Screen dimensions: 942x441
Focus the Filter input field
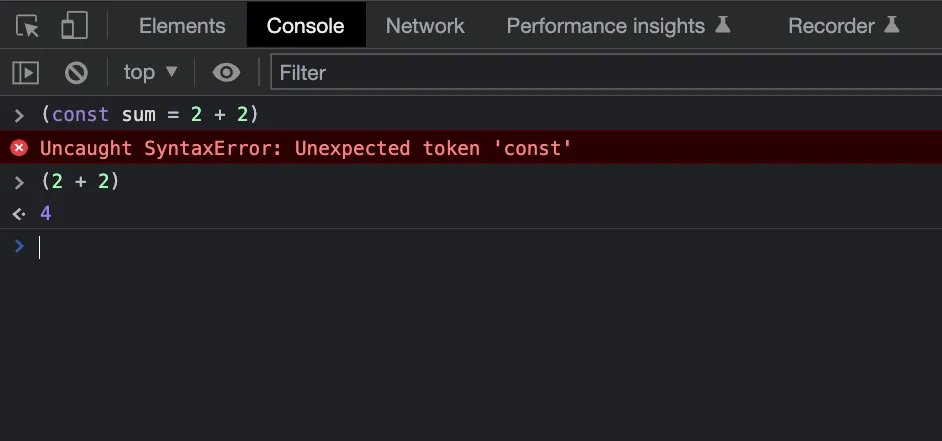[606, 72]
